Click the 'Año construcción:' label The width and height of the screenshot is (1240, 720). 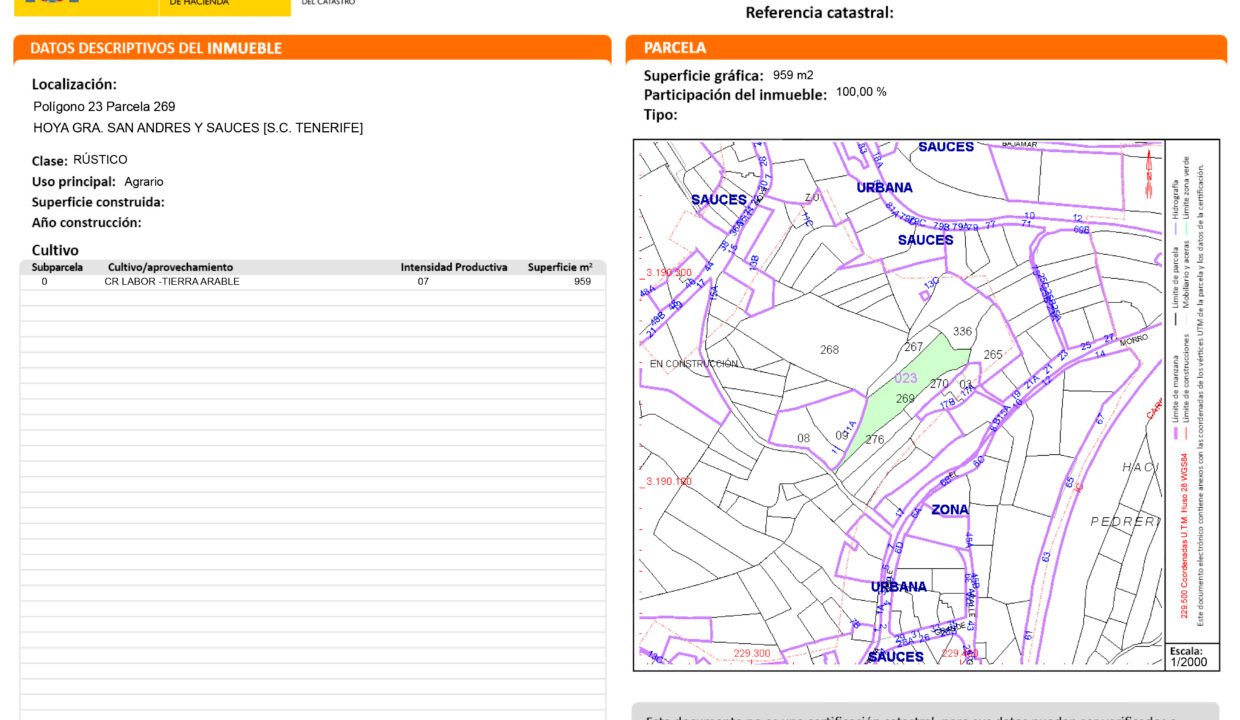[x=86, y=223]
